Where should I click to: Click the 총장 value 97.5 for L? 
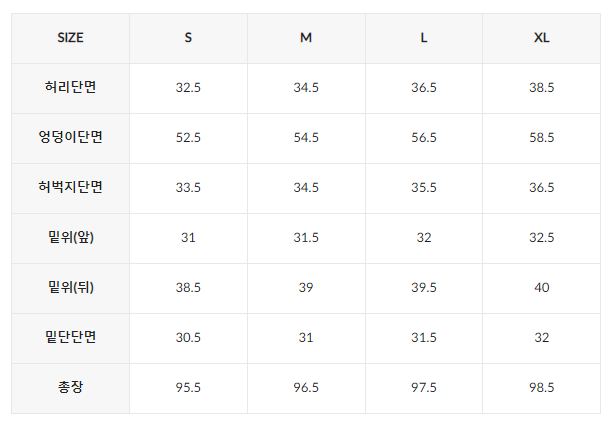coord(424,388)
